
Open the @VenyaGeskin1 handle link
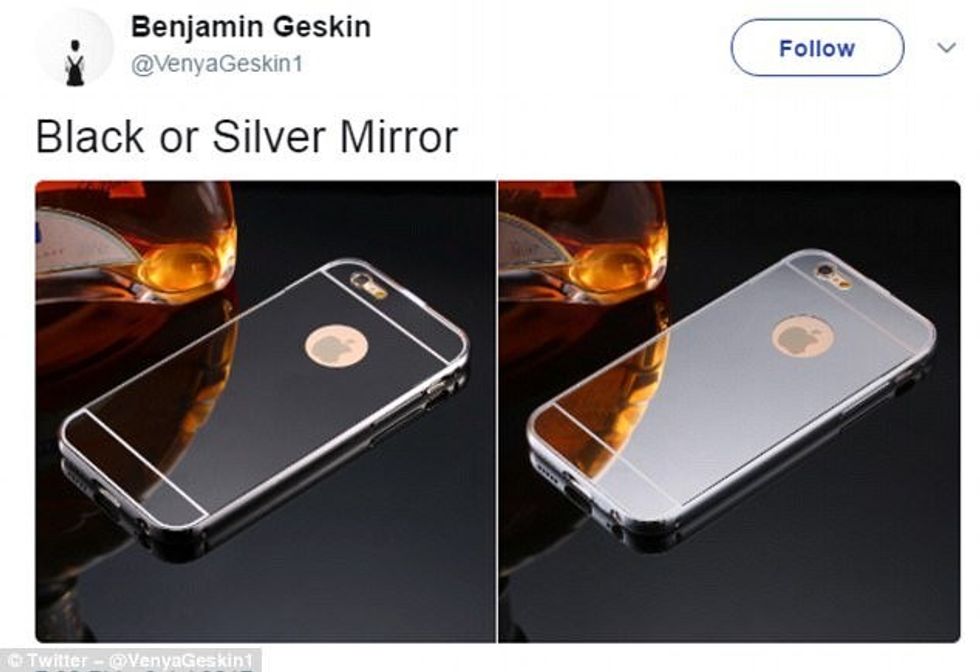coord(217,64)
